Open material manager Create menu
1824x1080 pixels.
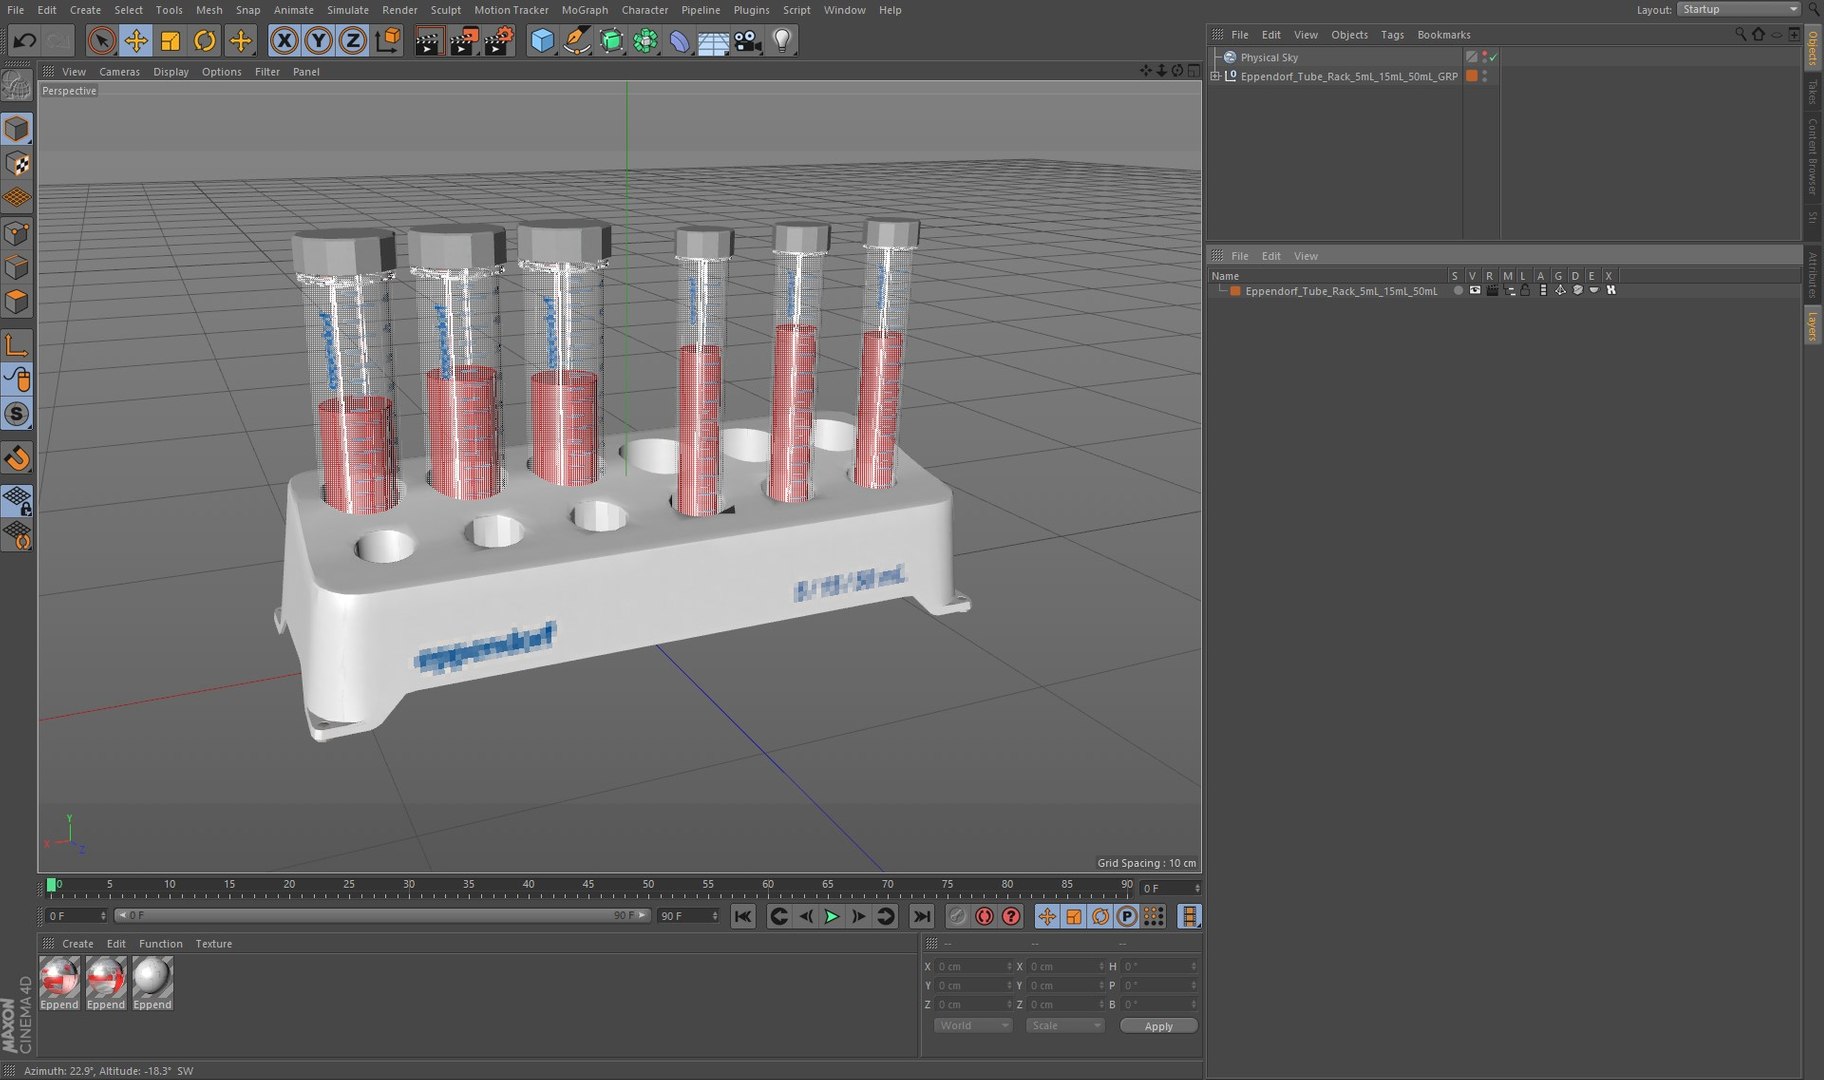[77, 944]
